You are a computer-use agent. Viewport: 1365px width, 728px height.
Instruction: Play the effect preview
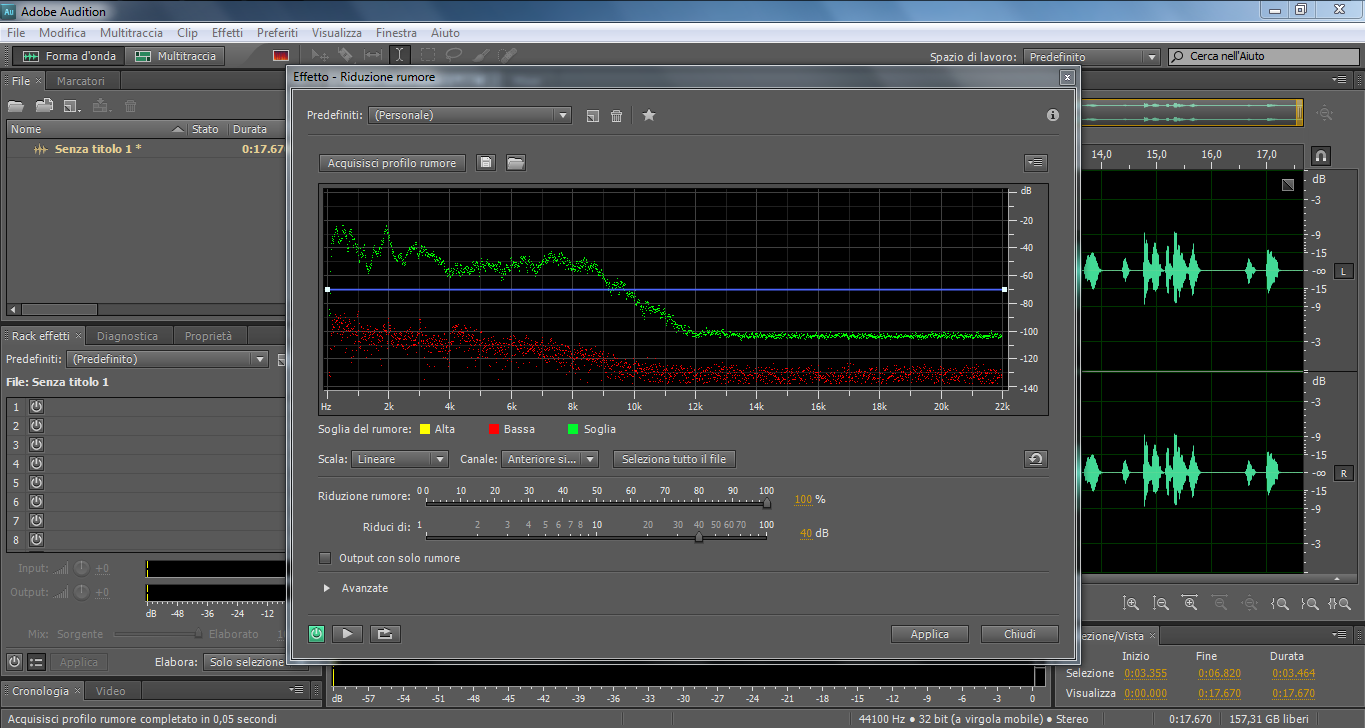pyautogui.click(x=347, y=633)
